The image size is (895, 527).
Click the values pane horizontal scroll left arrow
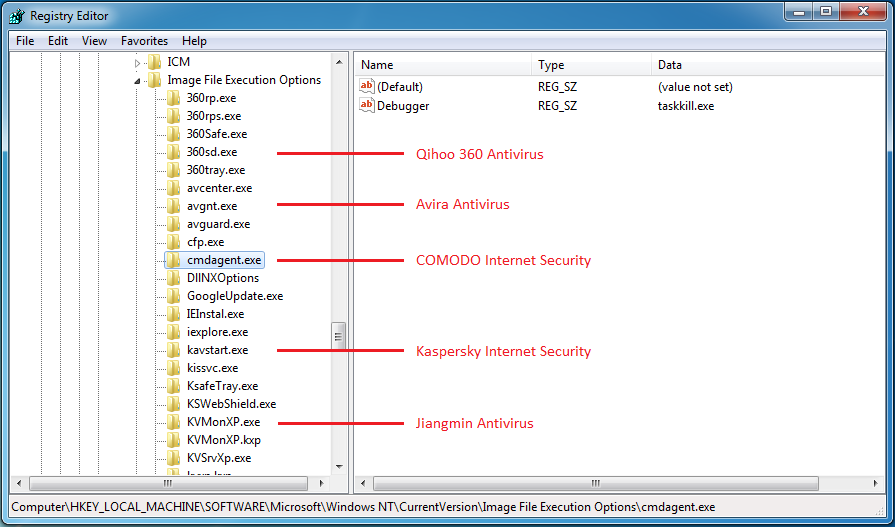[364, 484]
